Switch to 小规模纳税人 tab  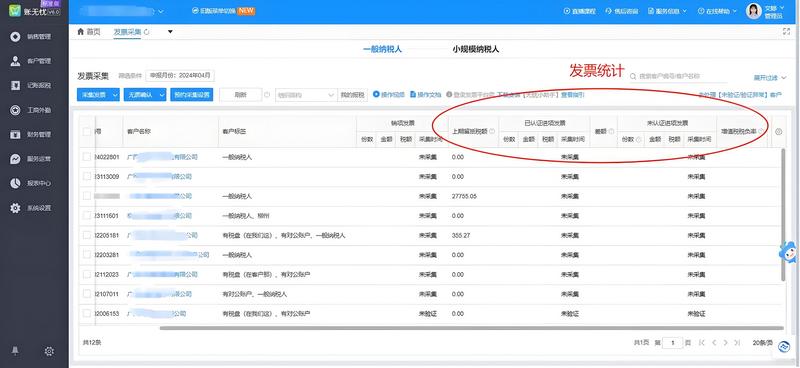tap(476, 50)
